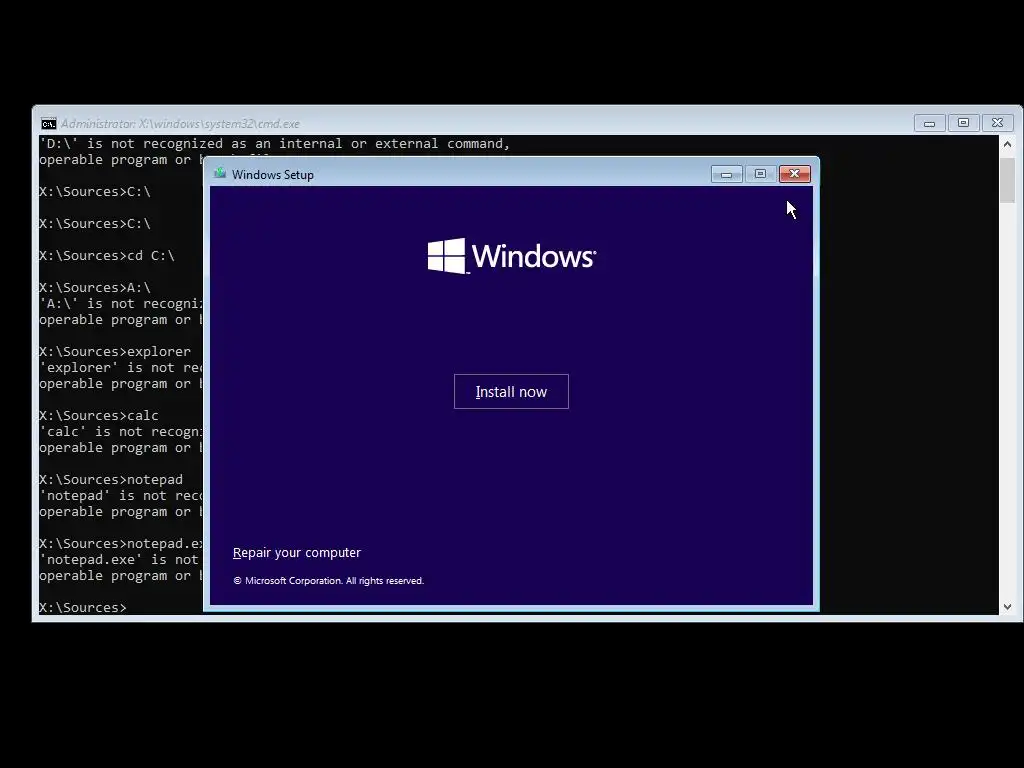Click the 'X:\Sources>cd C:\' line in cmd

pos(106,255)
